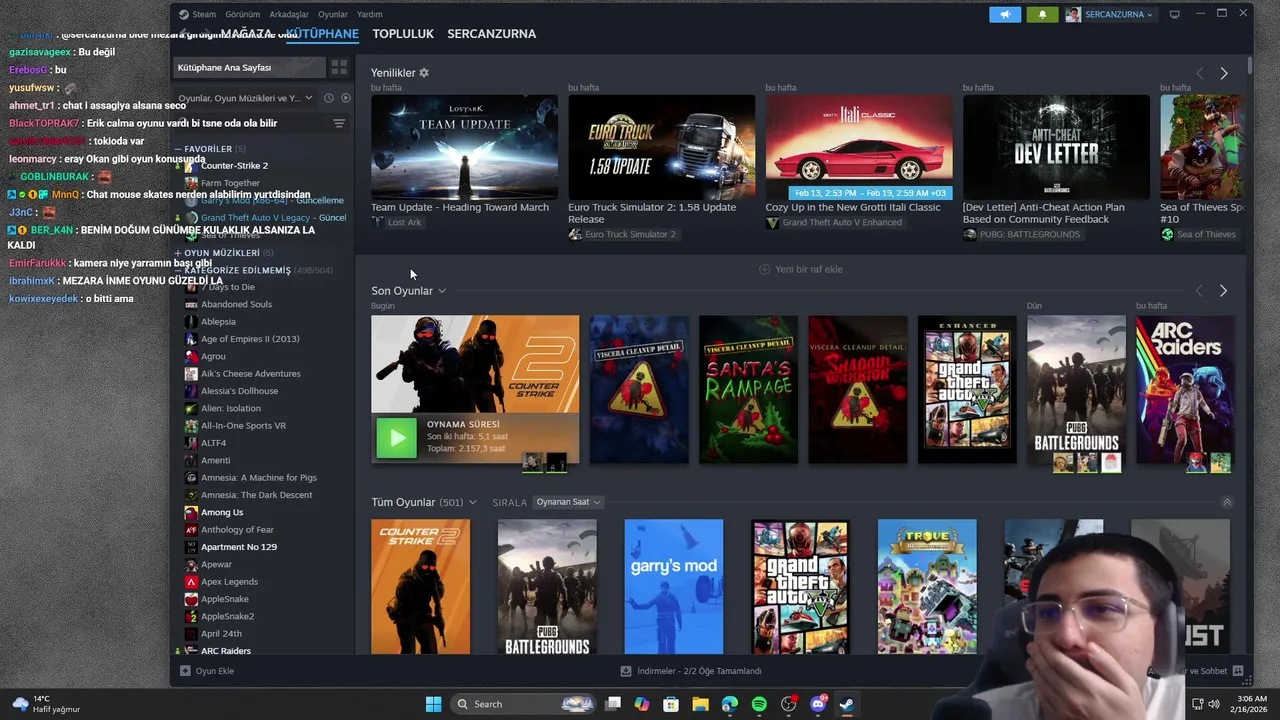Open İndirmeler status link
The width and height of the screenshot is (1280, 720).
coord(692,671)
